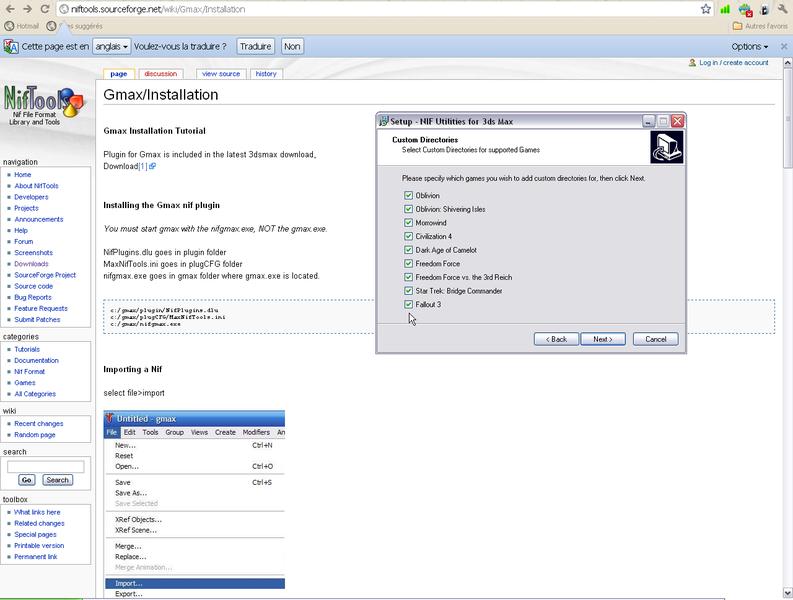Bookmark the page with the star icon
The height and width of the screenshot is (600, 793).
pyautogui.click(x=706, y=9)
